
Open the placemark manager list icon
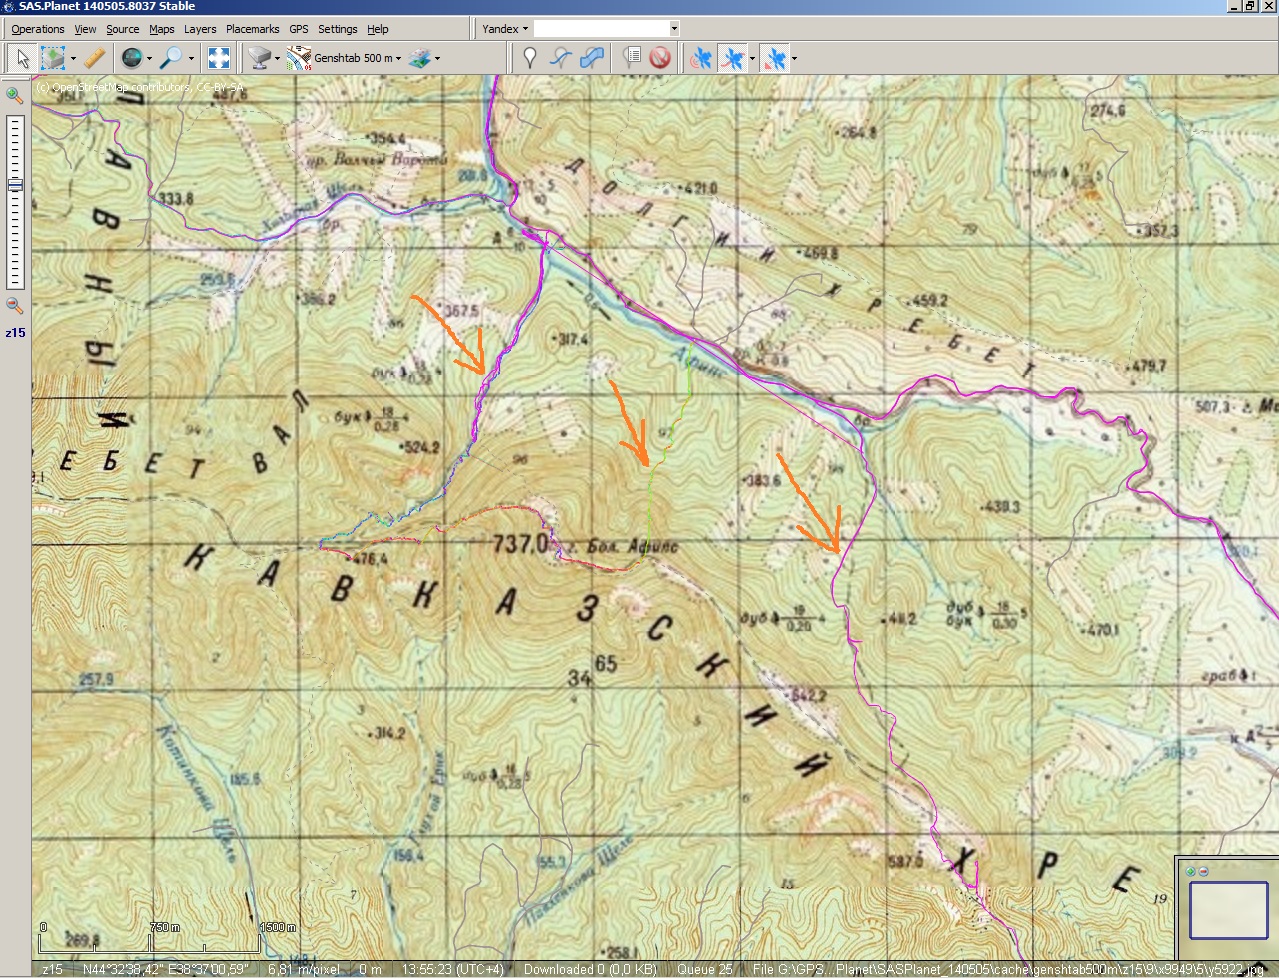[x=632, y=58]
